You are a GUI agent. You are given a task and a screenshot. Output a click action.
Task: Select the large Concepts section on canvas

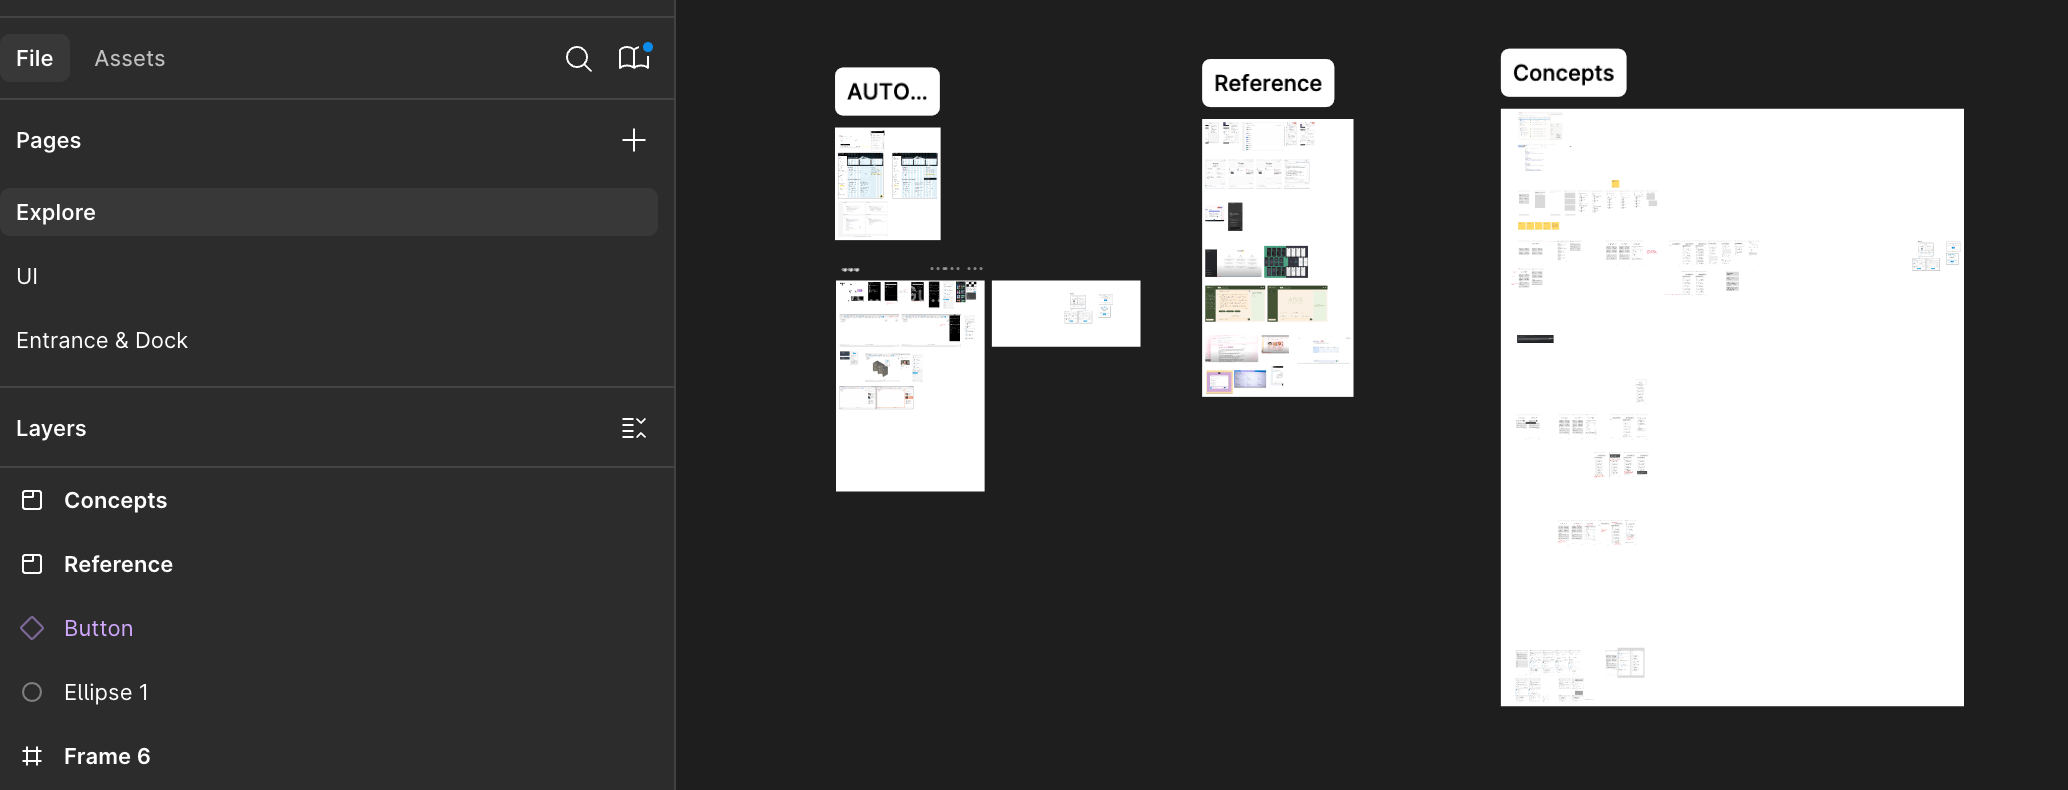pyautogui.click(x=1732, y=407)
